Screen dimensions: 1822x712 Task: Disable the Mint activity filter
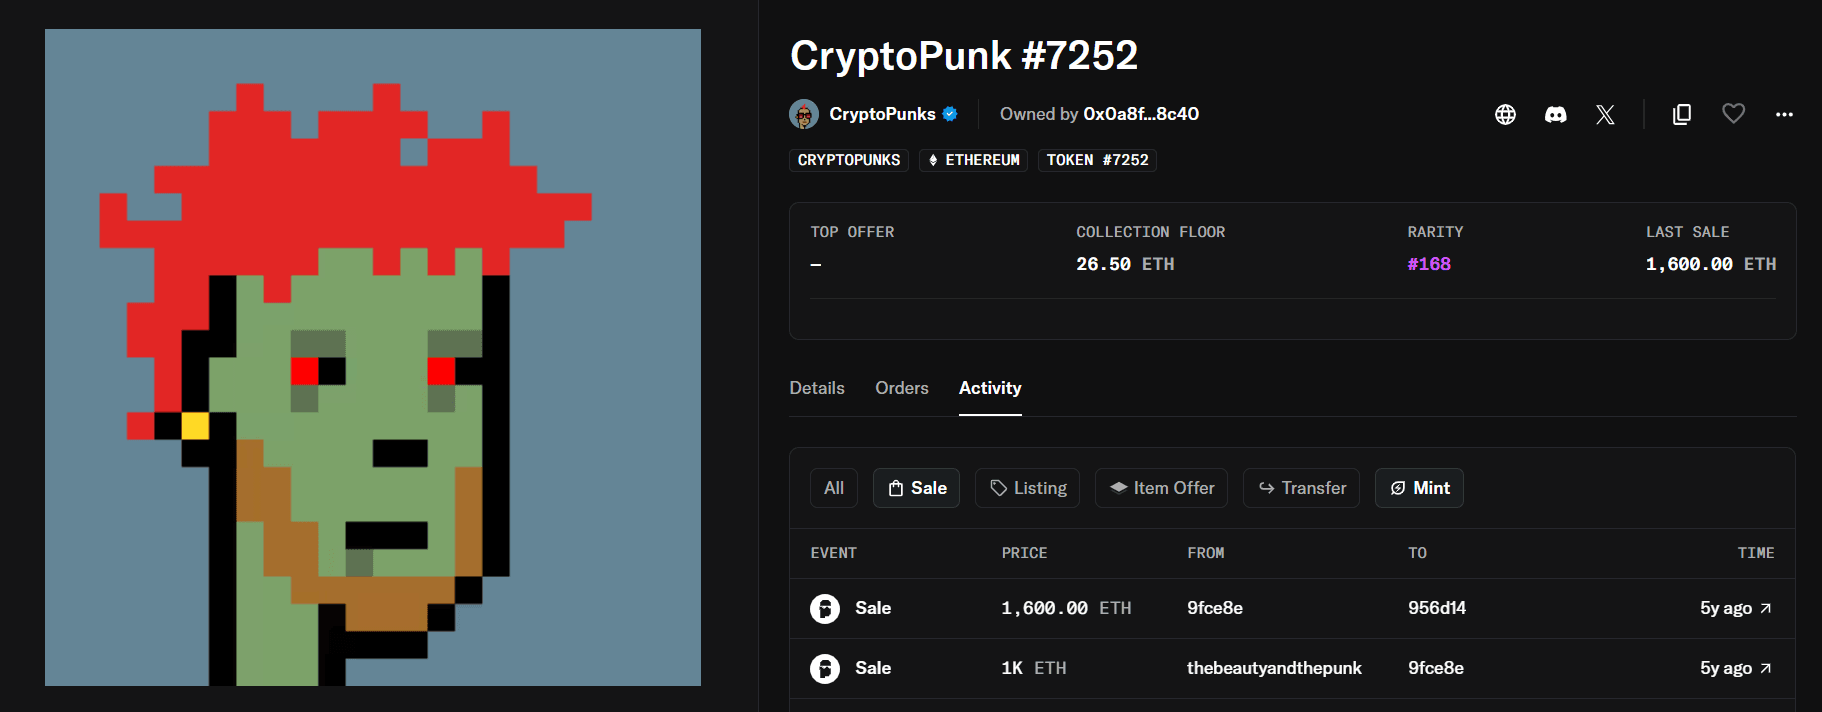point(1419,488)
